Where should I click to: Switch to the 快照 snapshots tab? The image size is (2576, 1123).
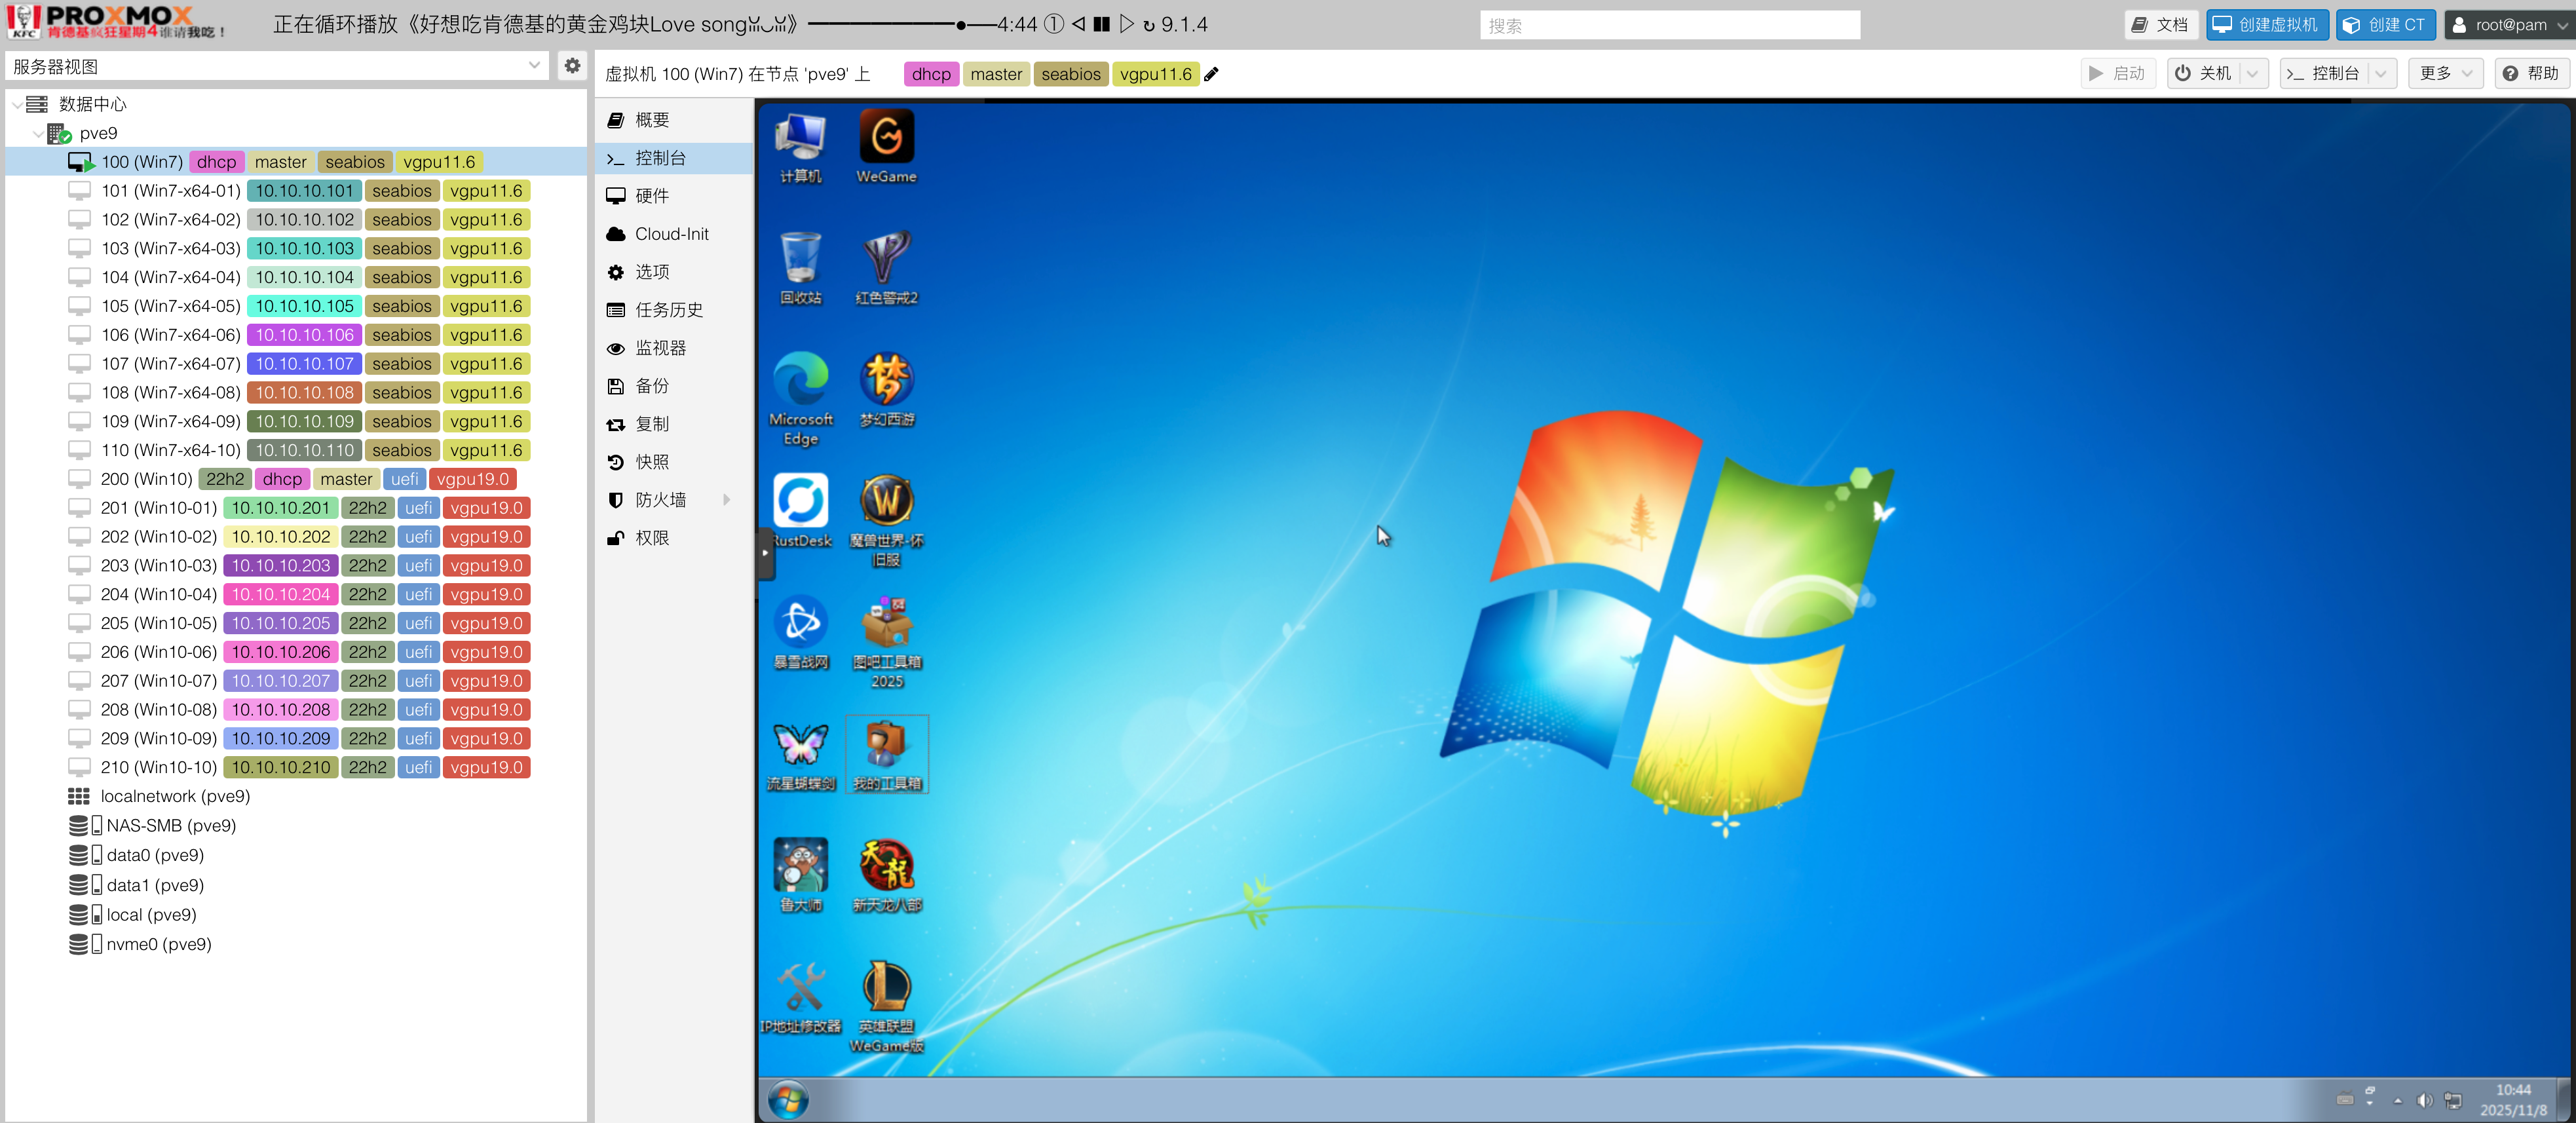(x=652, y=462)
